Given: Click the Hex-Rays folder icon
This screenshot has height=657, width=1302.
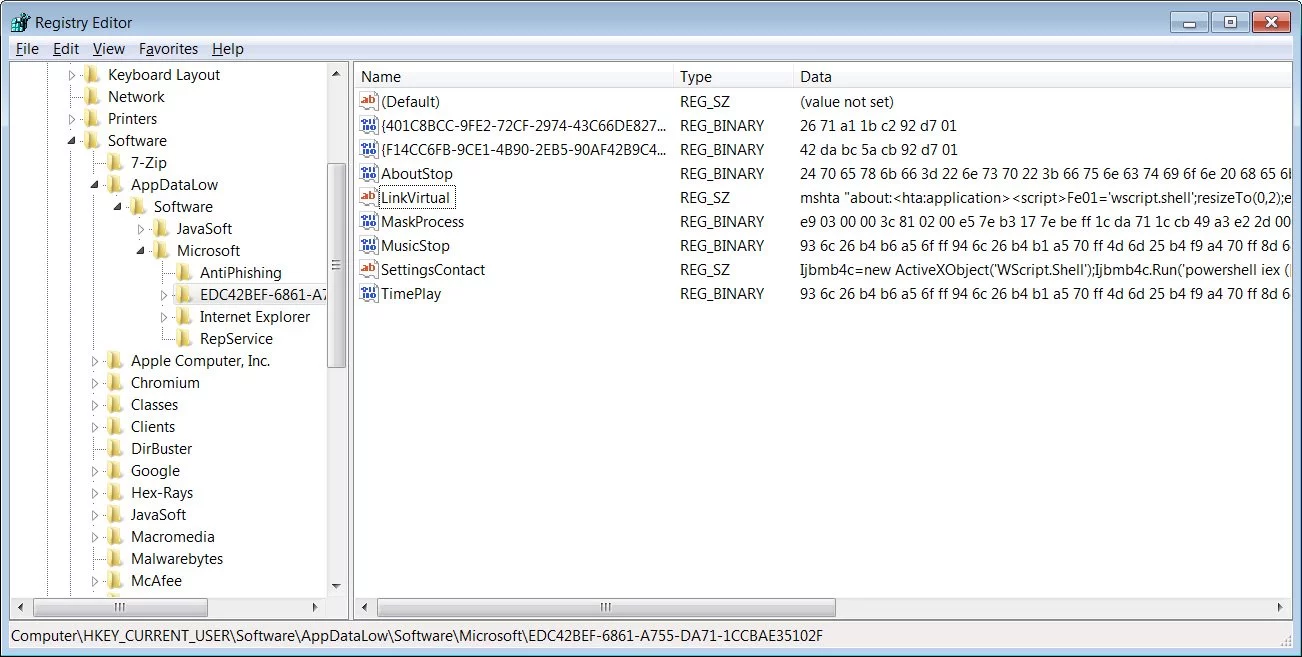Looking at the screenshot, I should pyautogui.click(x=116, y=493).
